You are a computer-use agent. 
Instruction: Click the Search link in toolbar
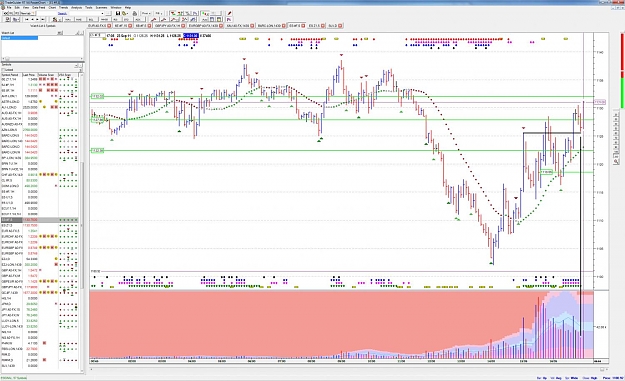point(62,13)
